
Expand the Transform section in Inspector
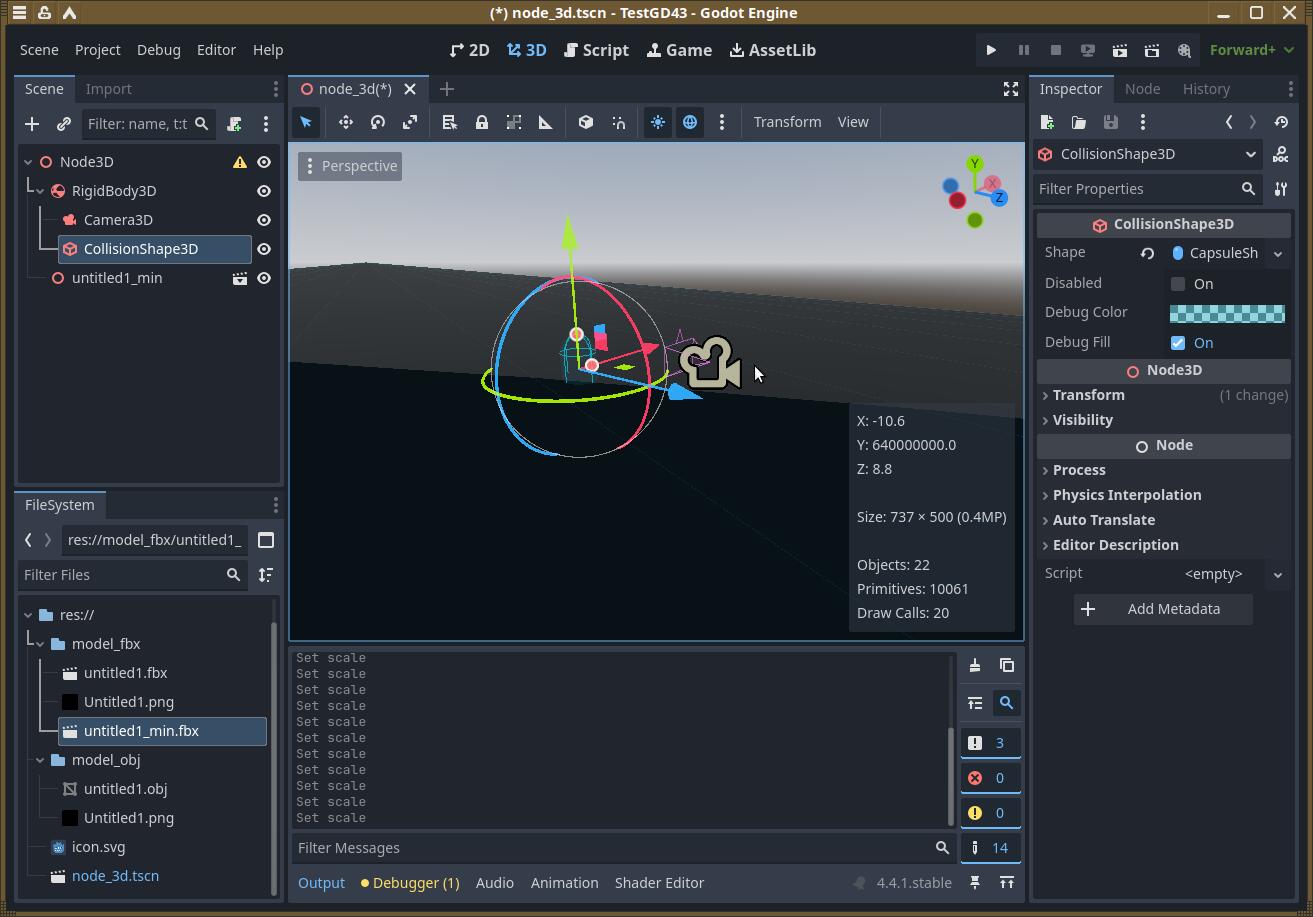[x=1088, y=395]
